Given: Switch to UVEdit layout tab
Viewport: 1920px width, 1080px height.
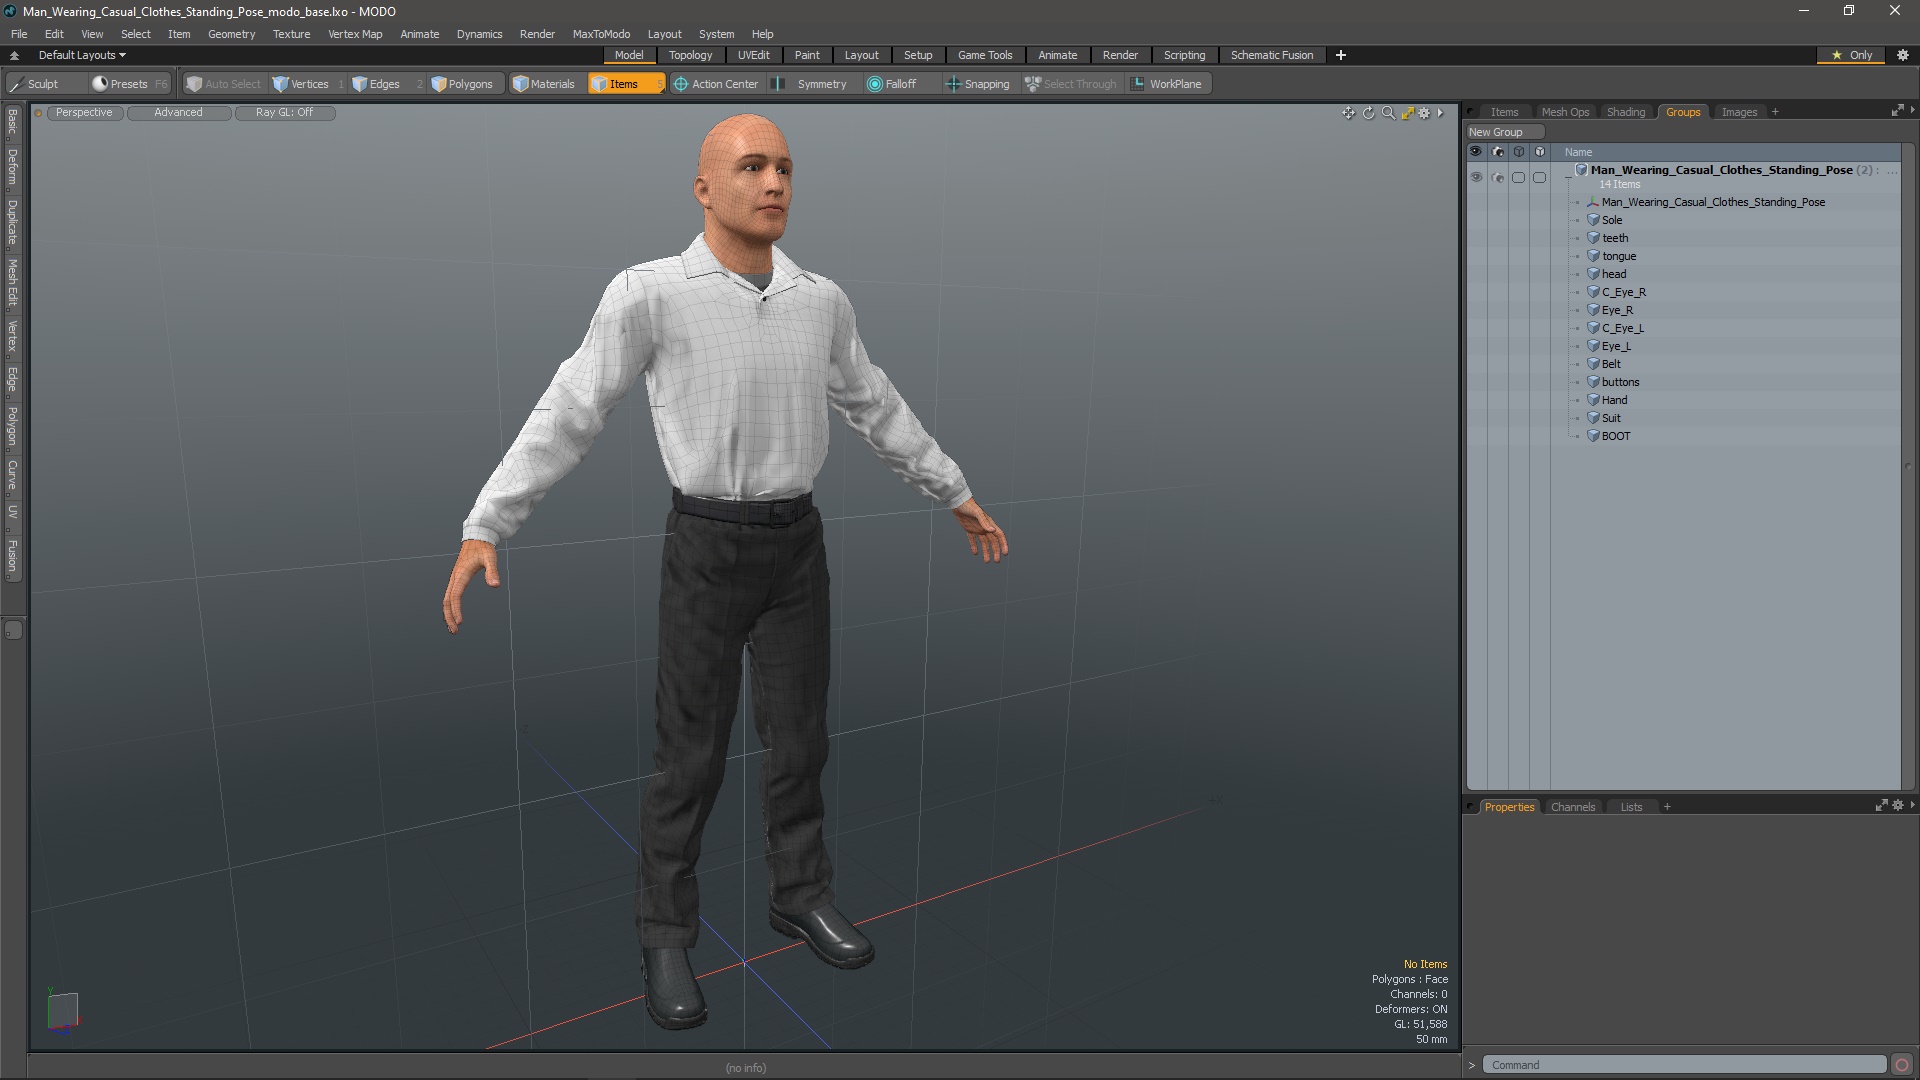Looking at the screenshot, I should 754,54.
